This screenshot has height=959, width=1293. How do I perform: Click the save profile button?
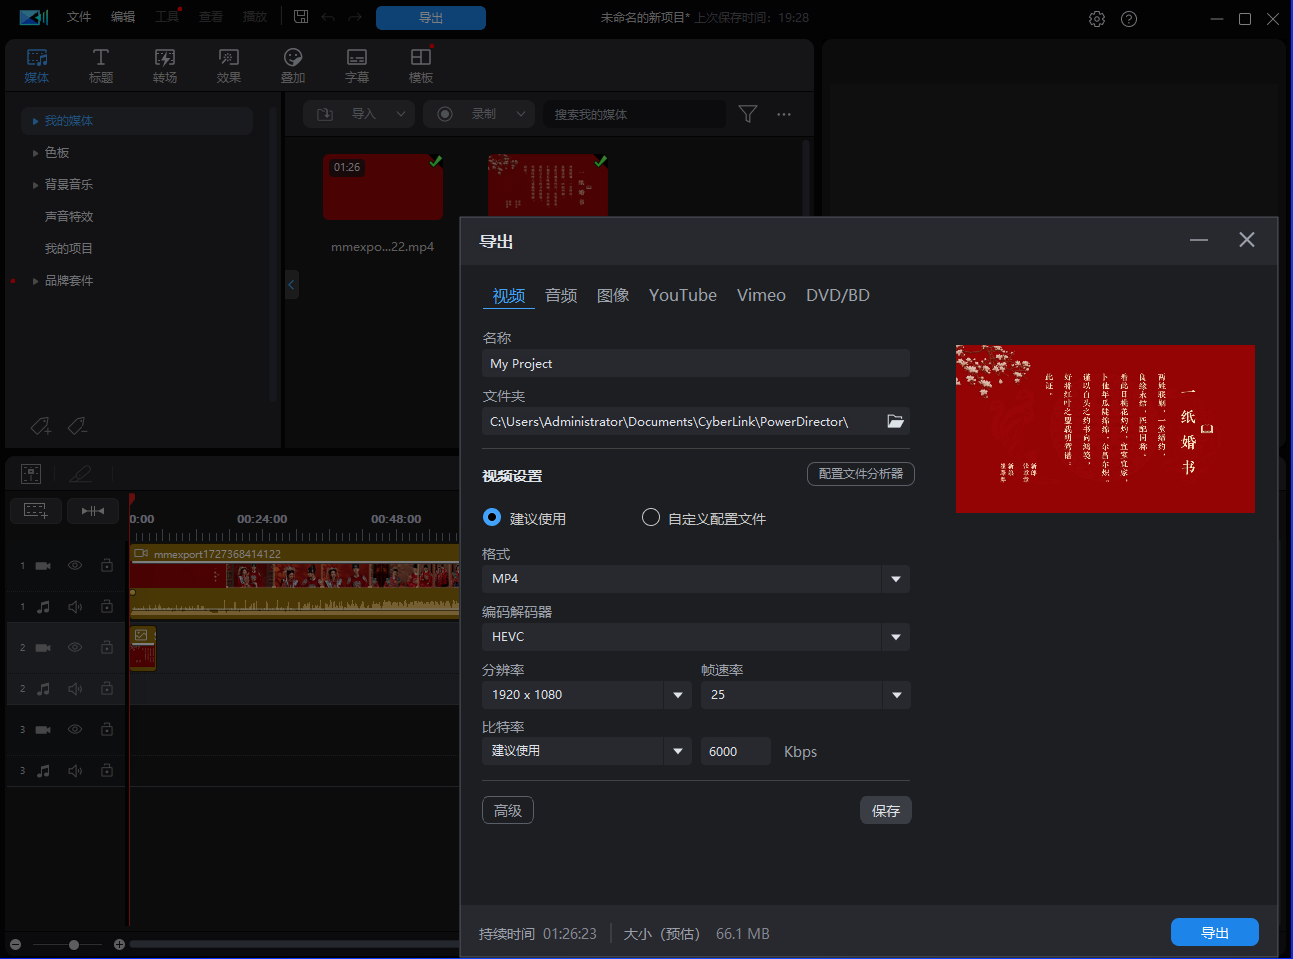(886, 810)
